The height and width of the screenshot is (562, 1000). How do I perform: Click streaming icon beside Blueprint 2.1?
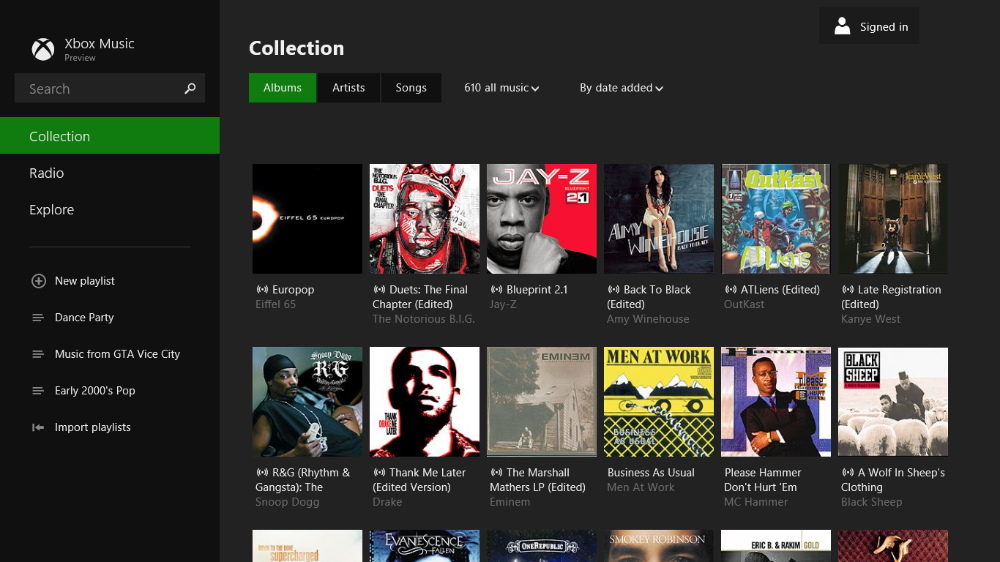click(496, 290)
